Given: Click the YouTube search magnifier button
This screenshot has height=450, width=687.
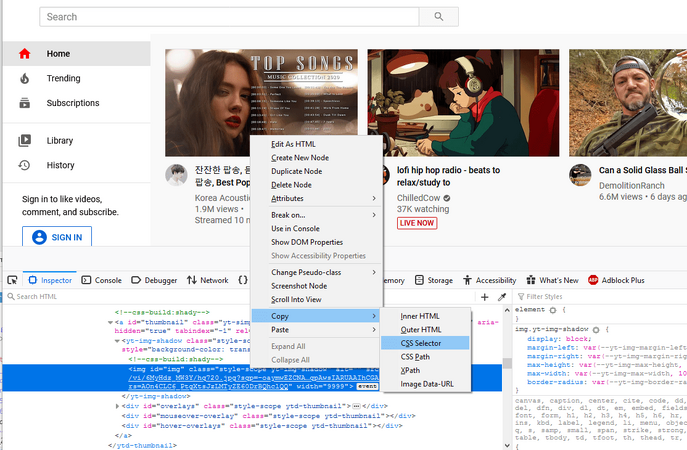Looking at the screenshot, I should [439, 17].
